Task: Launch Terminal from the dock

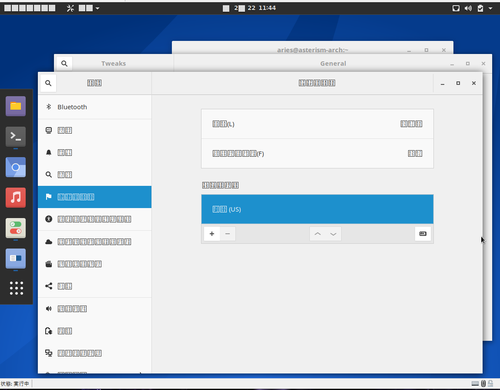Action: (16, 137)
